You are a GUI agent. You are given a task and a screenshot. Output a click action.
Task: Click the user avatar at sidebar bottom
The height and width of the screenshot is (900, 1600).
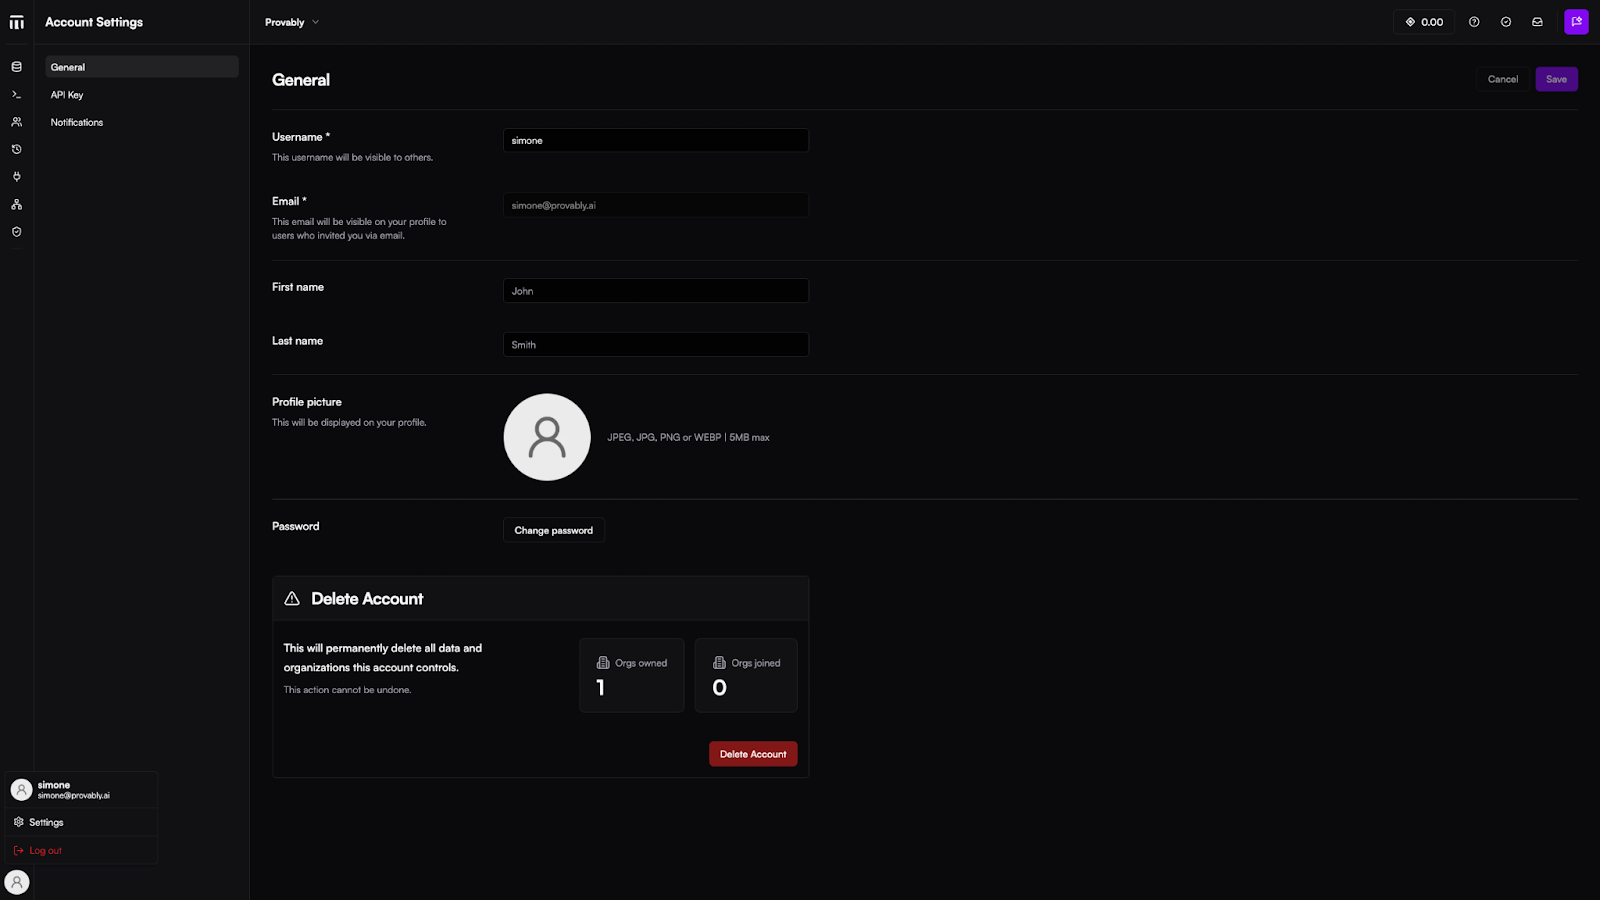click(x=17, y=882)
